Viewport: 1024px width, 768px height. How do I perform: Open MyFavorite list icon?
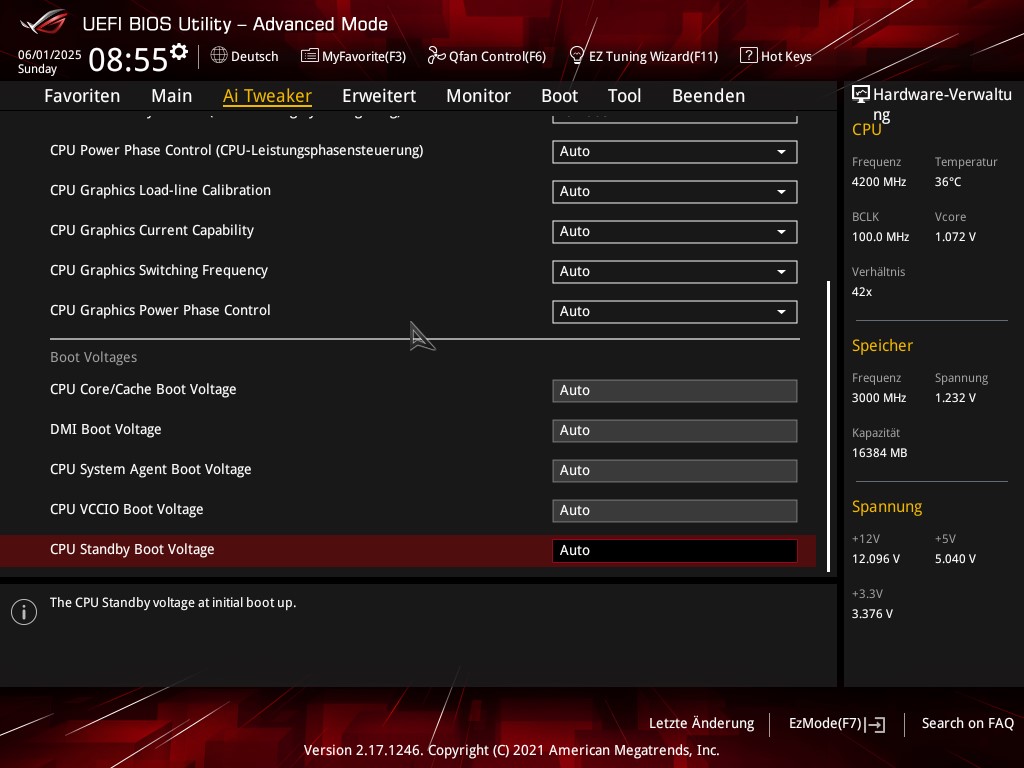[310, 56]
